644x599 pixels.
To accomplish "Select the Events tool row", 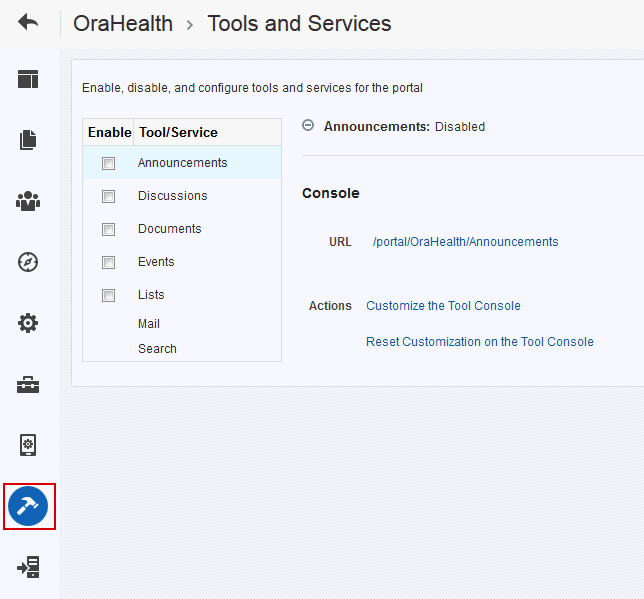I will pos(182,262).
